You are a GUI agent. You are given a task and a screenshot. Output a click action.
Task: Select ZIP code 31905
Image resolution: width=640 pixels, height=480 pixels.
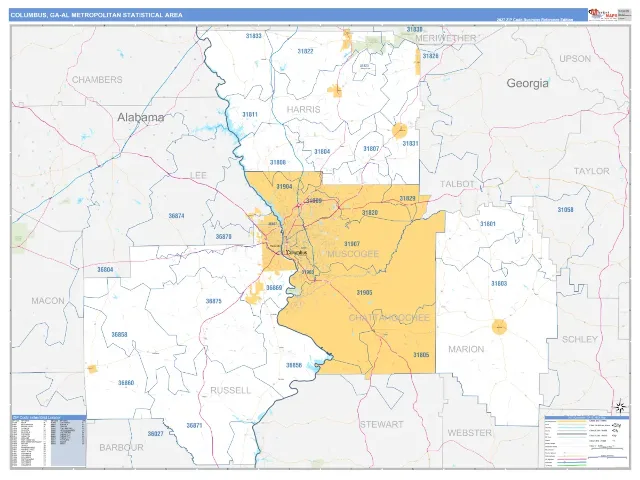(364, 293)
